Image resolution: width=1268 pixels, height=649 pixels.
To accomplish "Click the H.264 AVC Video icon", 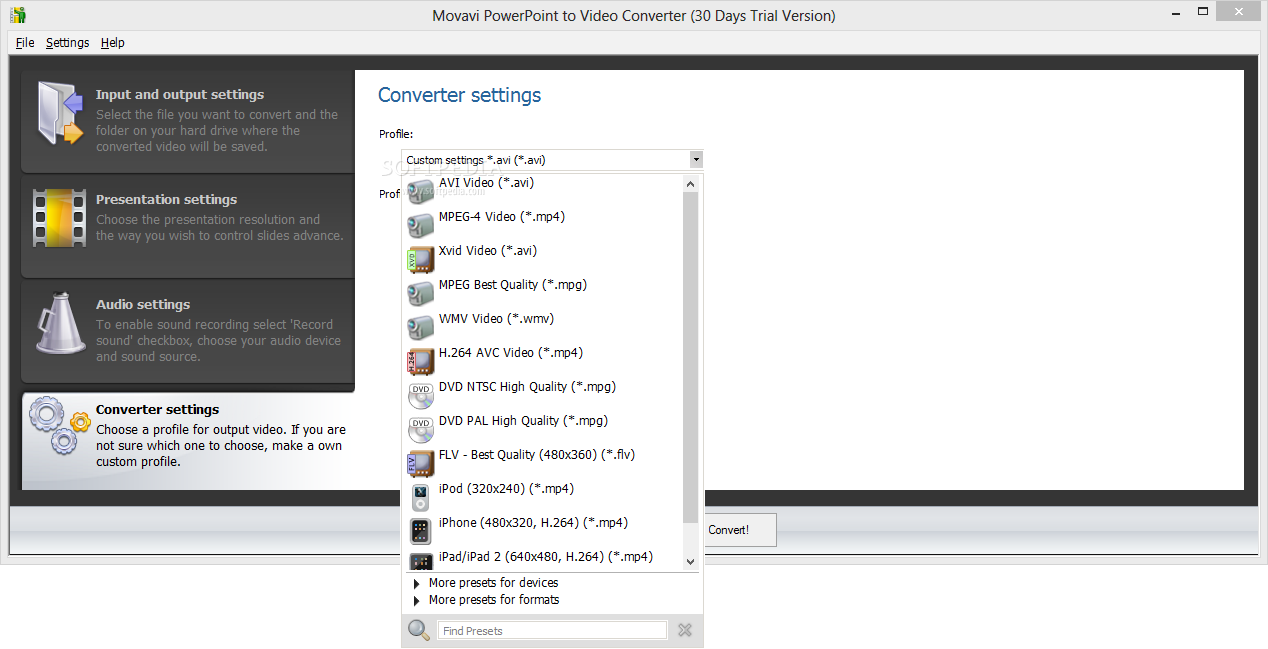I will pos(421,360).
